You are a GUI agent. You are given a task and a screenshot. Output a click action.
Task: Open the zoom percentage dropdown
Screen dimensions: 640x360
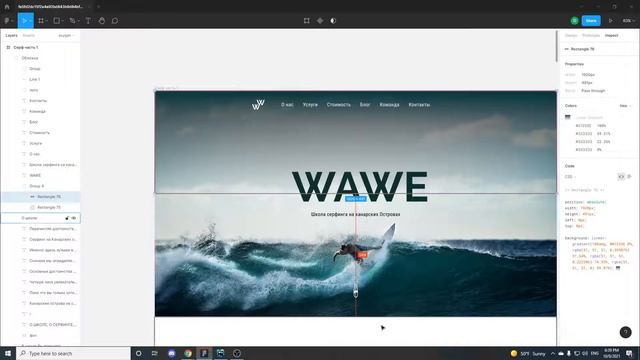pyautogui.click(x=628, y=20)
